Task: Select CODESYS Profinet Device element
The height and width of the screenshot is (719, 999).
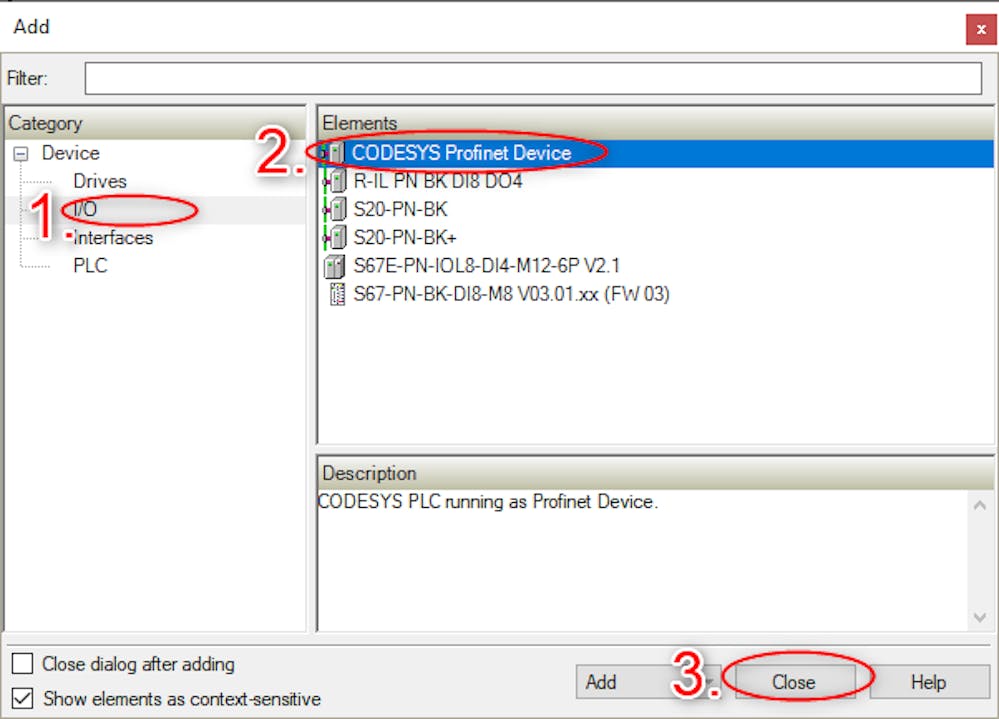Action: coord(656,153)
